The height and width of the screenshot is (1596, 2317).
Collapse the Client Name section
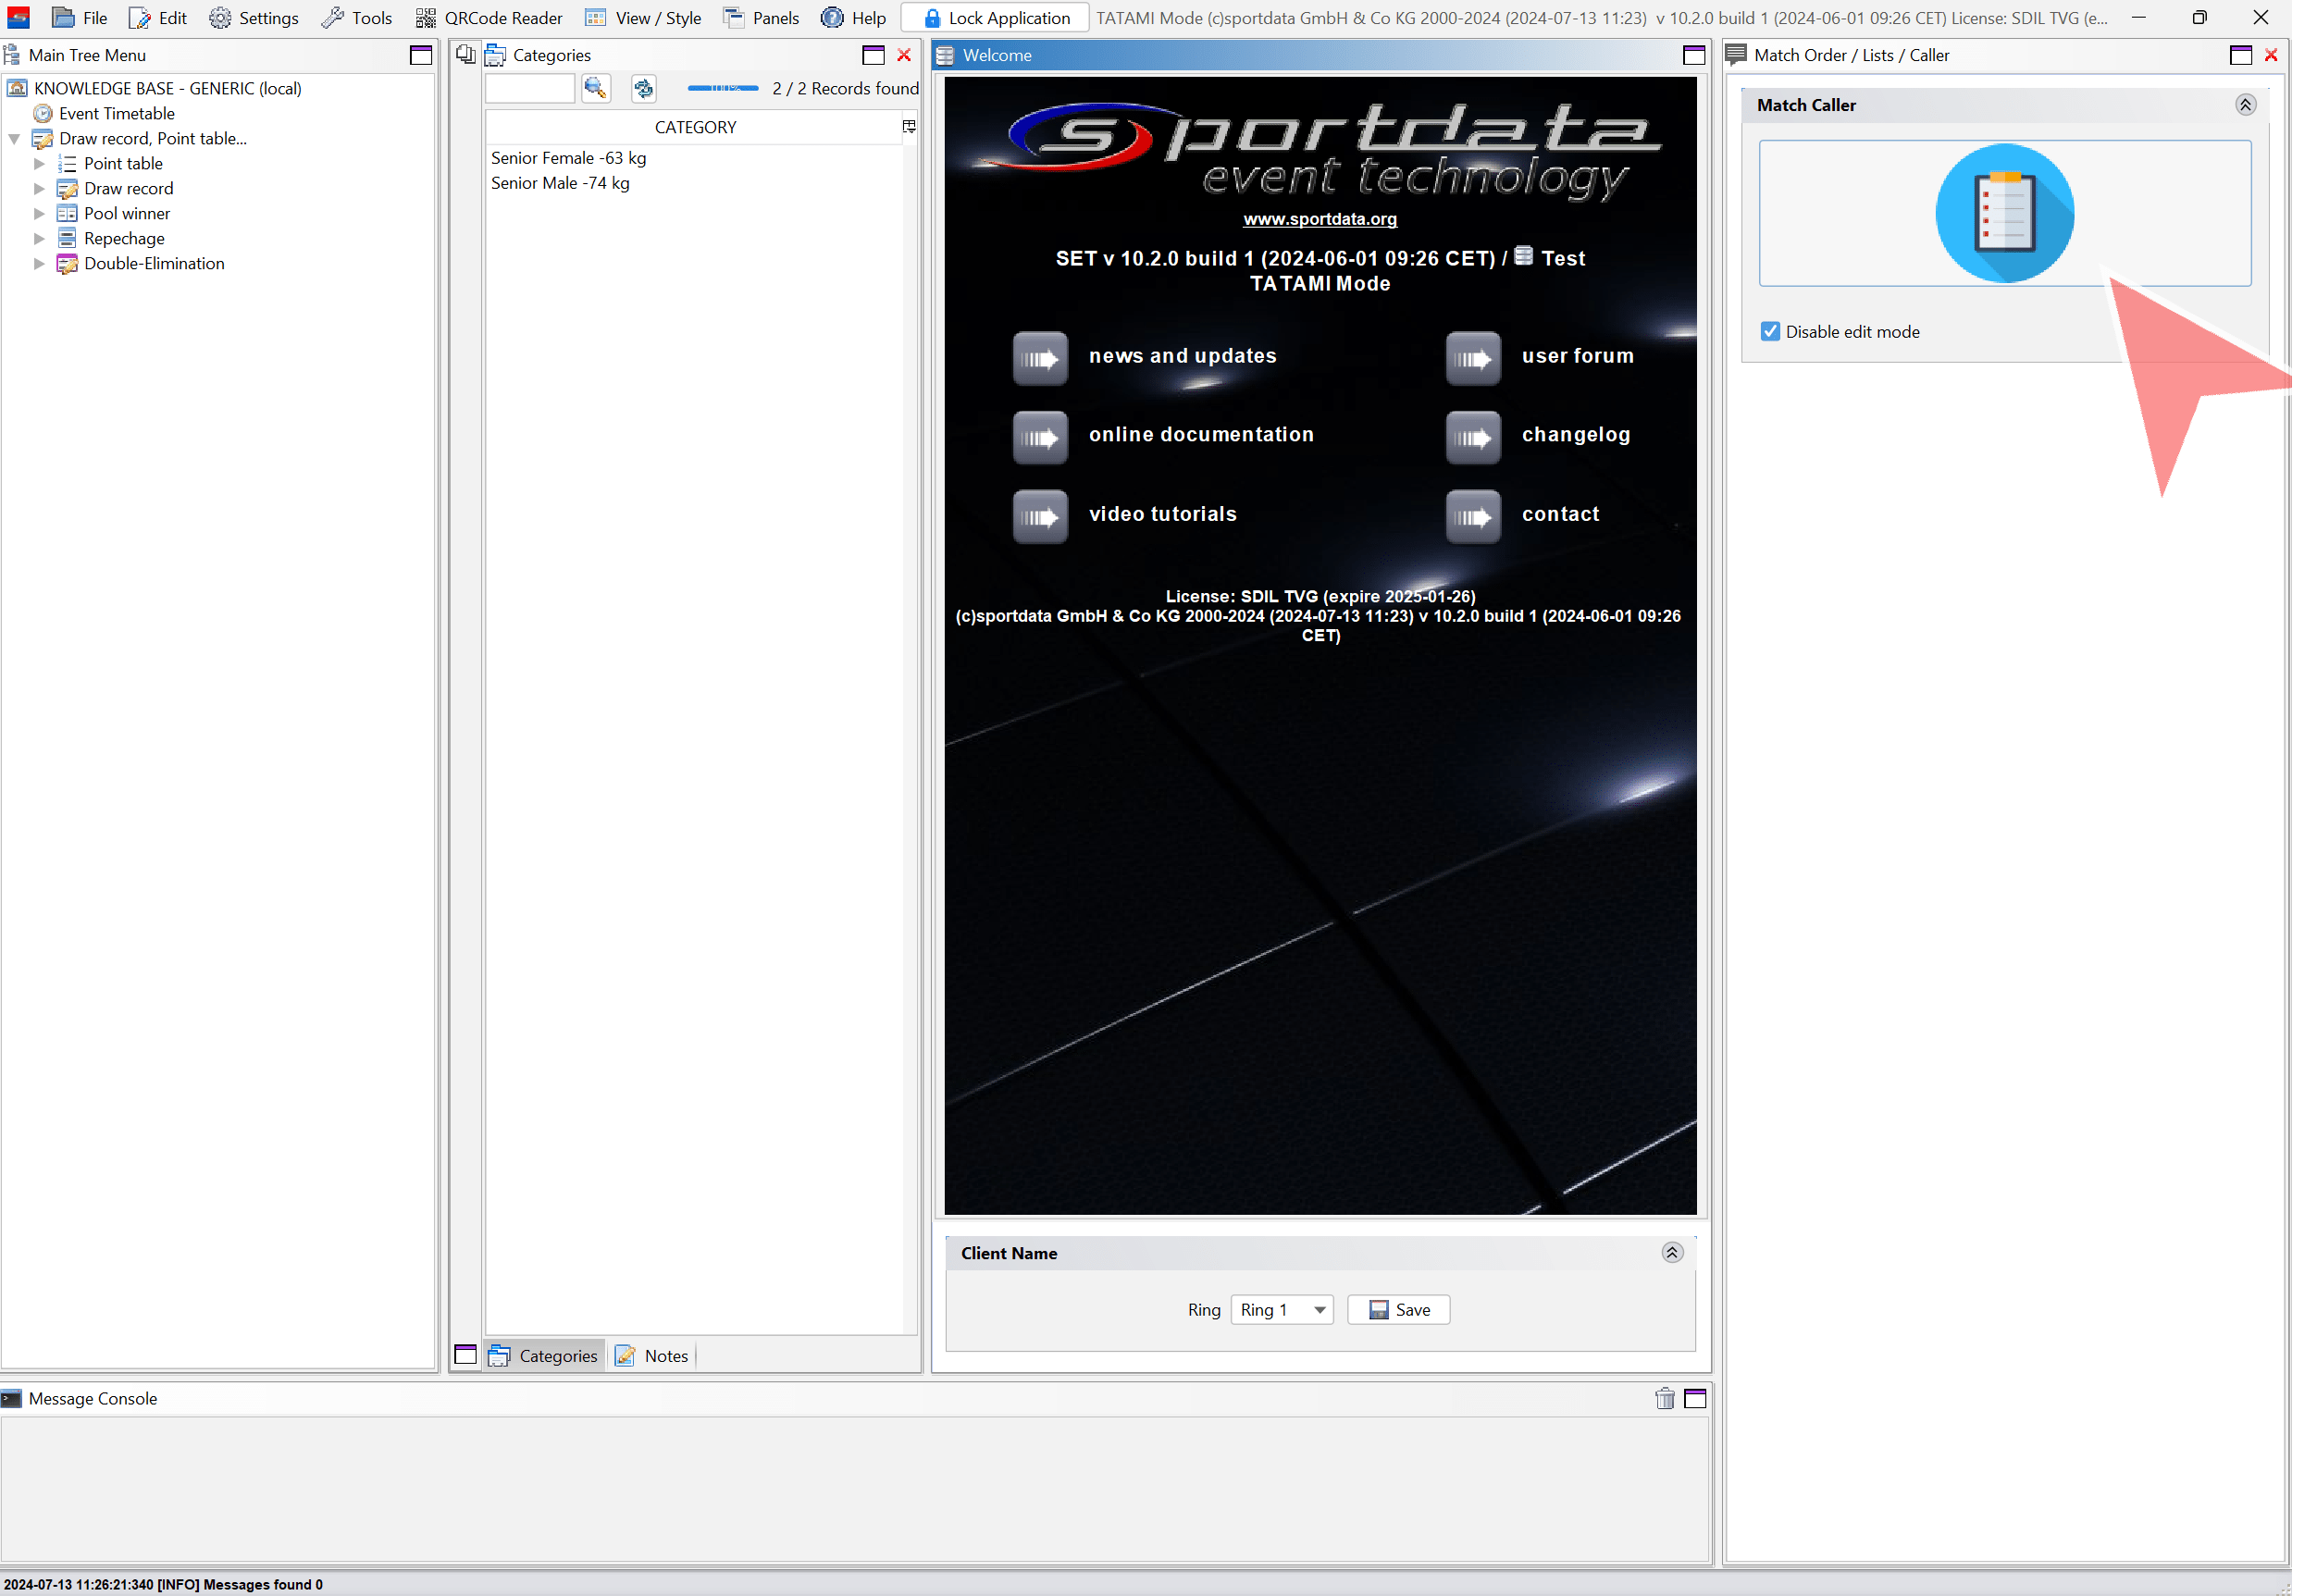pos(1672,1253)
